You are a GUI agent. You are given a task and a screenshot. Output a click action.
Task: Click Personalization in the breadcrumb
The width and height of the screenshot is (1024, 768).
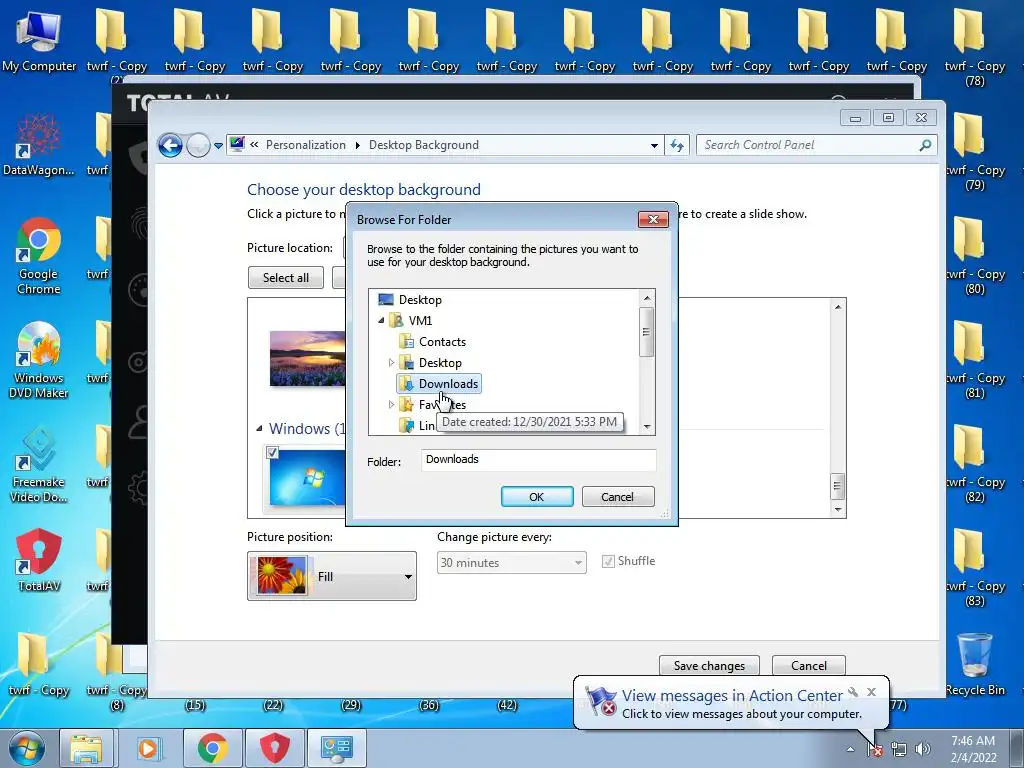306,145
